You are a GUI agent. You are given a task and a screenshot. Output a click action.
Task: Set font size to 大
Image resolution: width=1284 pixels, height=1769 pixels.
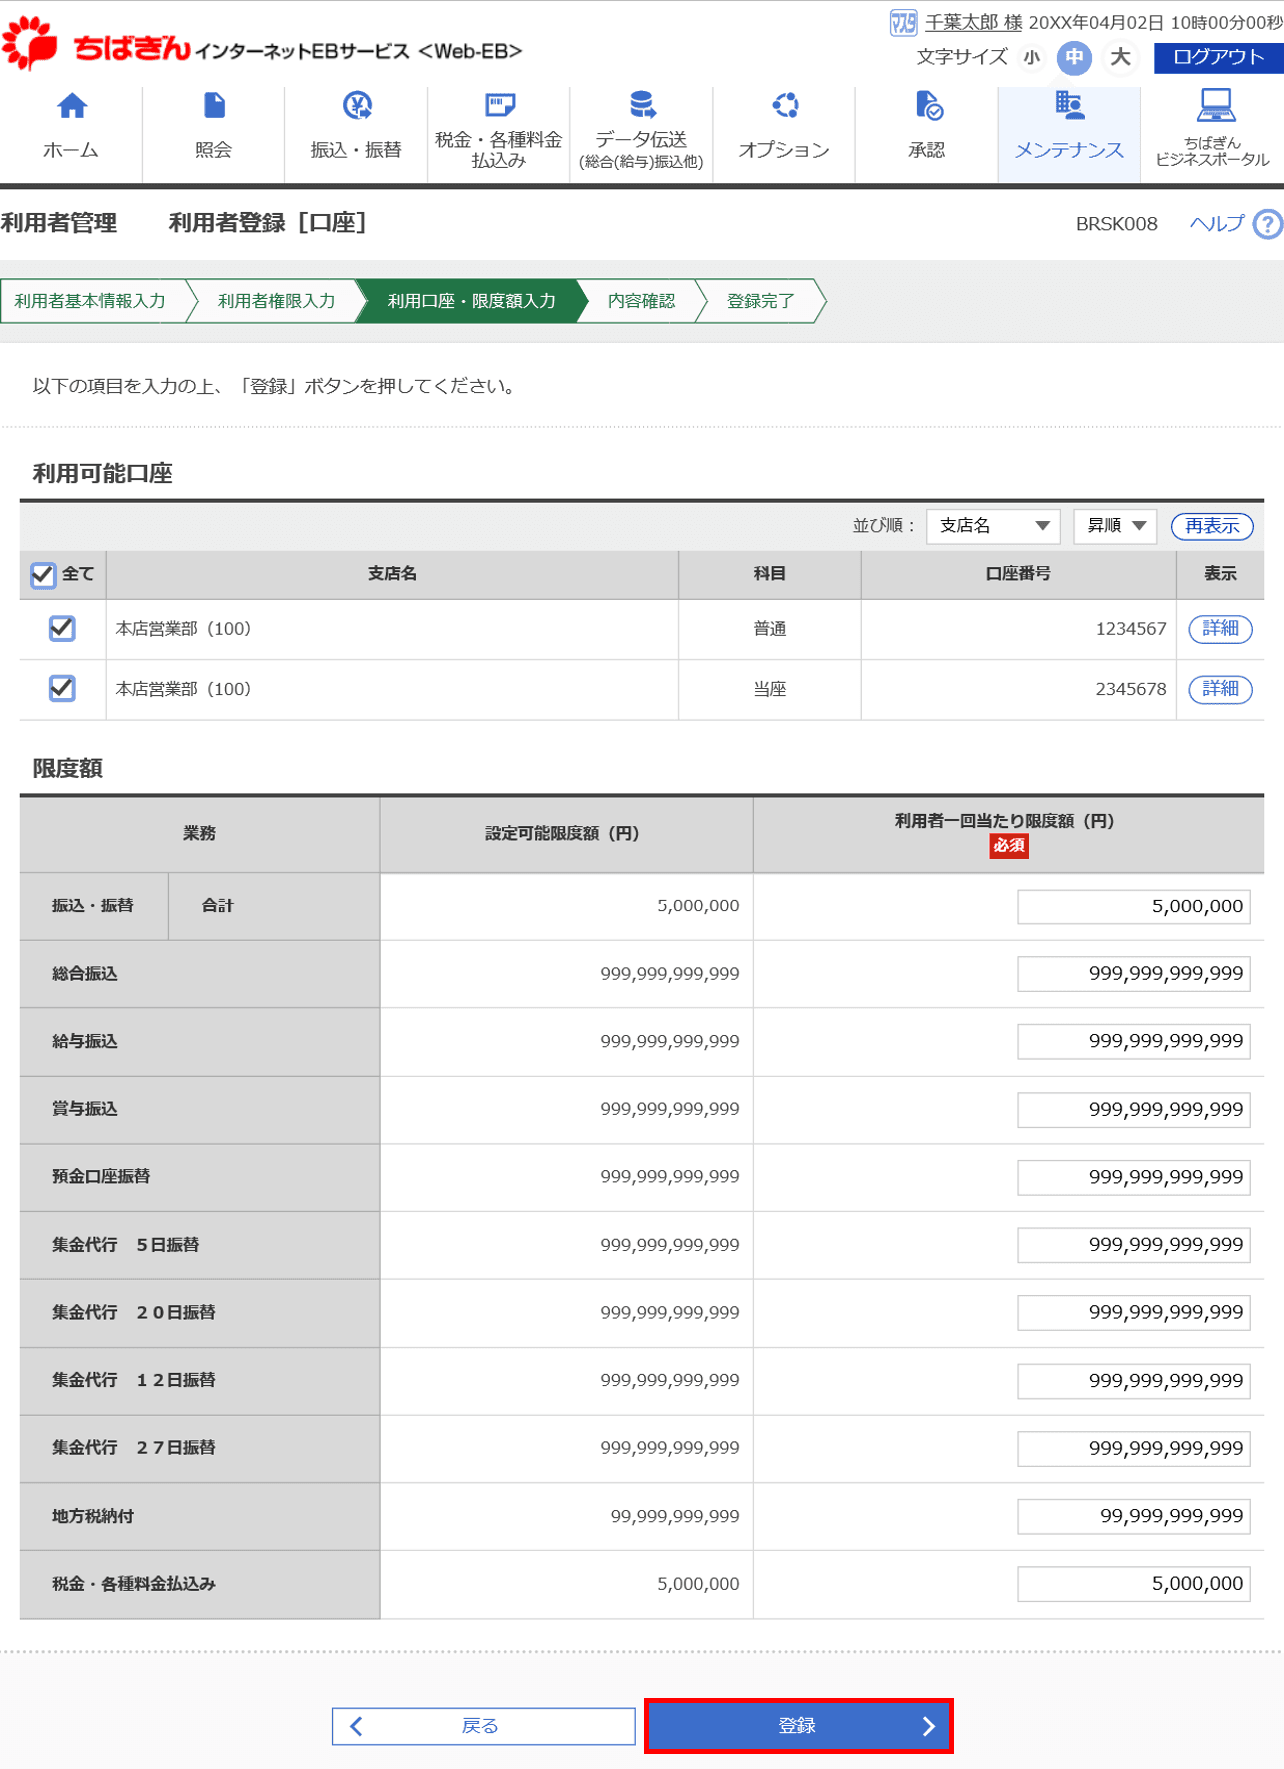click(1120, 57)
